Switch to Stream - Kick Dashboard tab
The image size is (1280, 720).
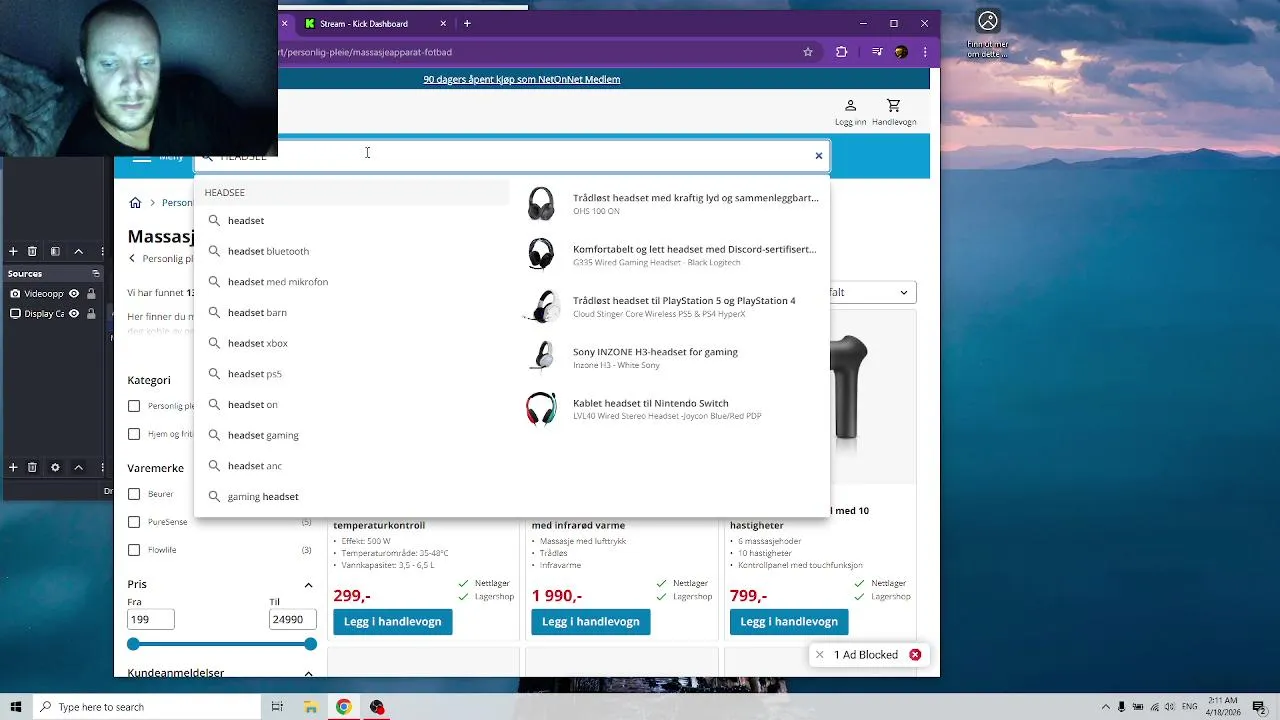click(364, 24)
